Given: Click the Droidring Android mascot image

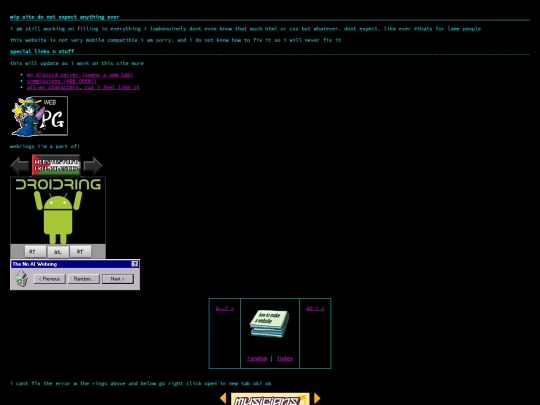Looking at the screenshot, I should pos(58,217).
